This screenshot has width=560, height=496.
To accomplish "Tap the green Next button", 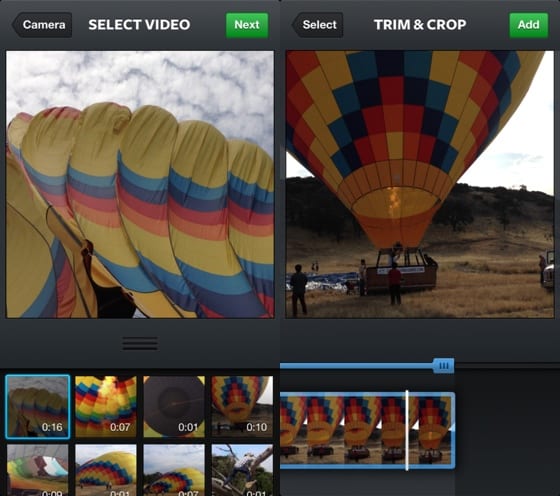I will (x=247, y=25).
